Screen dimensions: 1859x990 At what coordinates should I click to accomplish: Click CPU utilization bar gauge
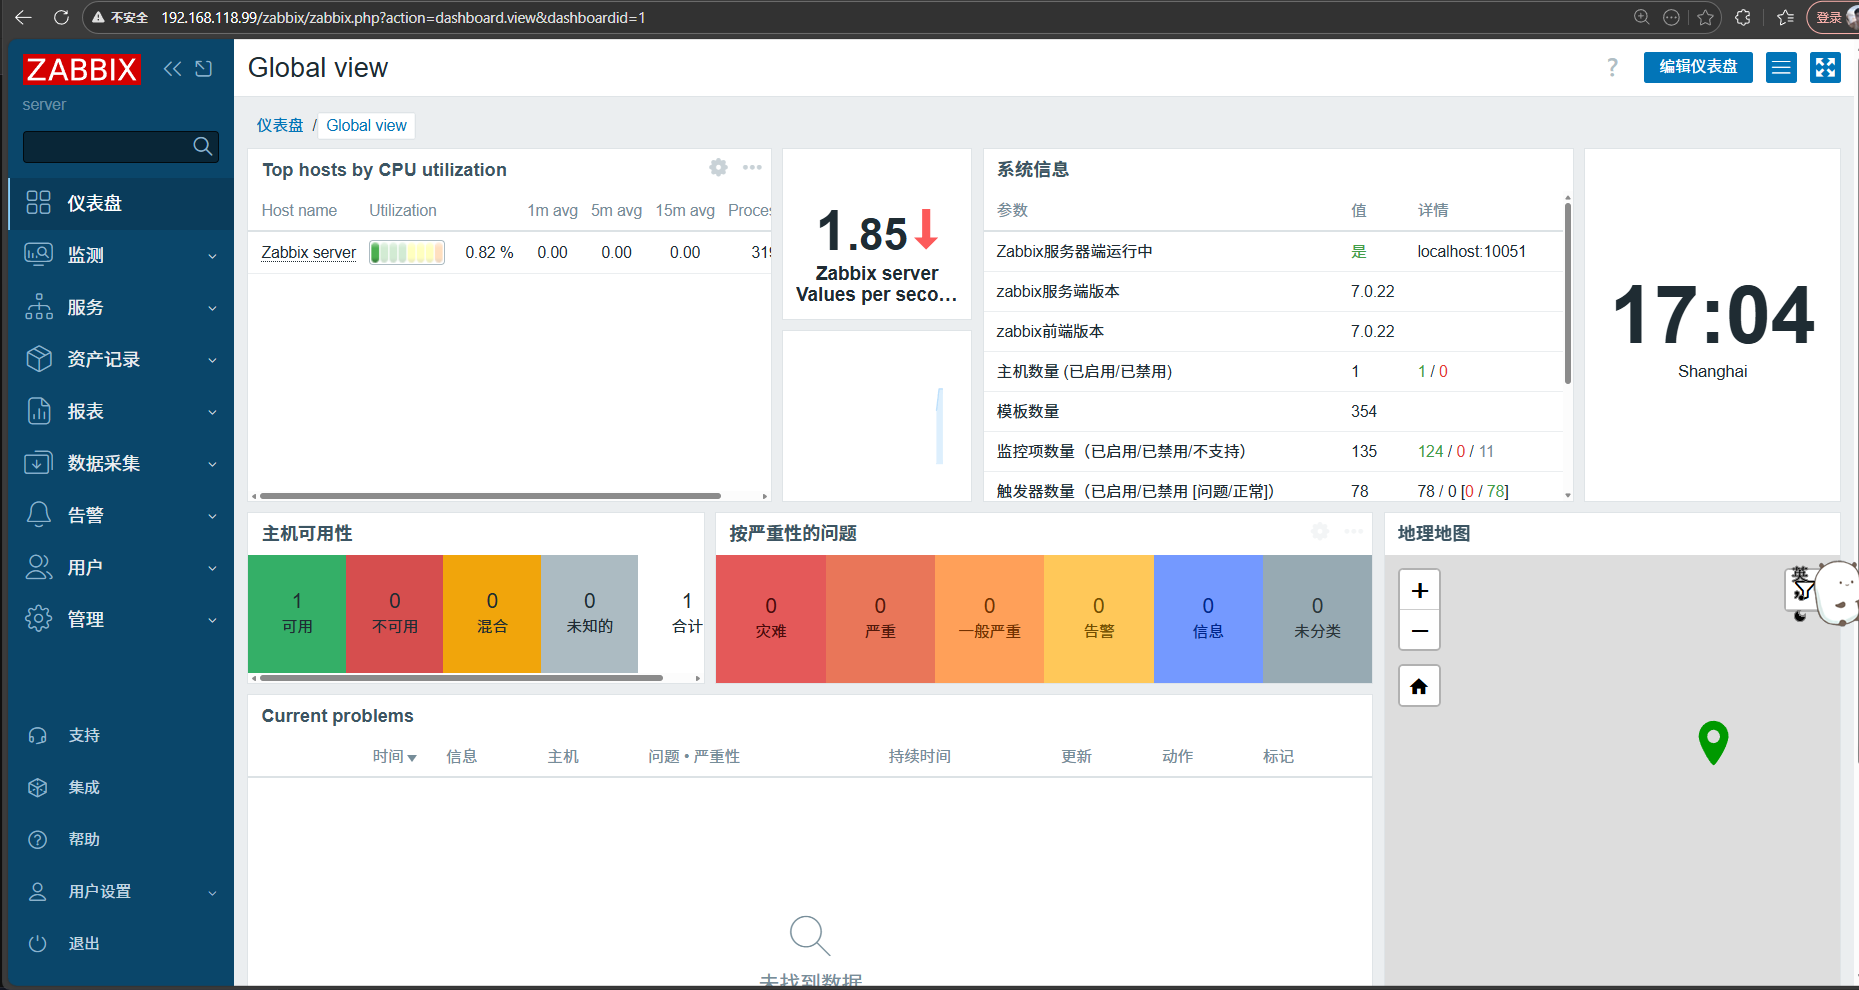(x=407, y=252)
